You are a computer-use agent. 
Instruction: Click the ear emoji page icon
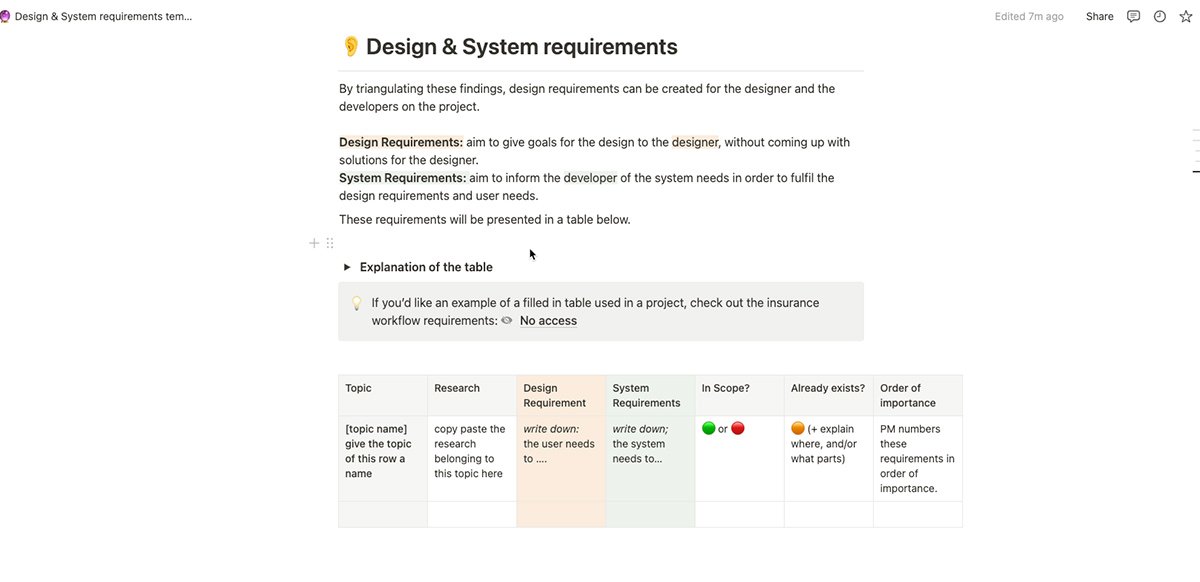[351, 47]
